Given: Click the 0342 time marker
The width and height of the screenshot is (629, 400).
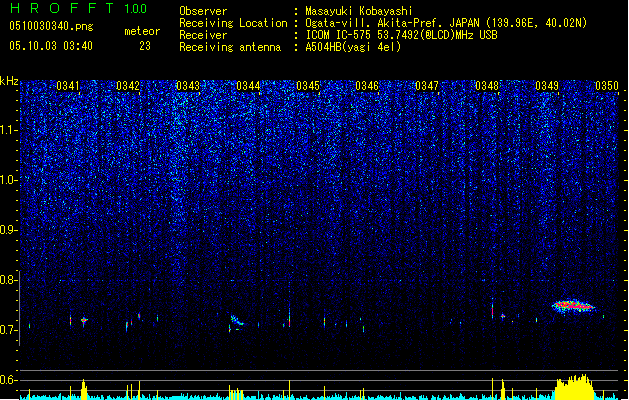Looking at the screenshot, I should click(x=128, y=86).
